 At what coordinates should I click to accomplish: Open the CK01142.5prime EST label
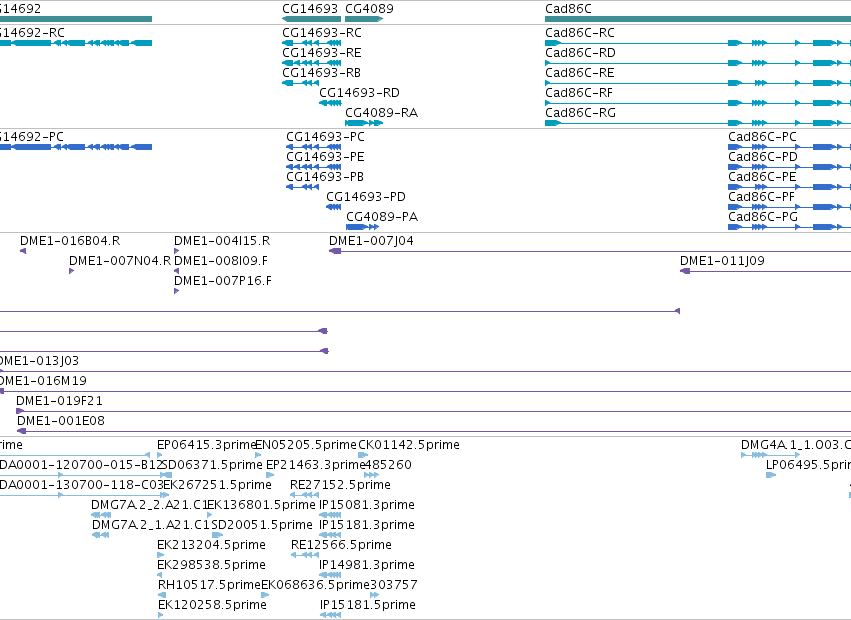(409, 445)
